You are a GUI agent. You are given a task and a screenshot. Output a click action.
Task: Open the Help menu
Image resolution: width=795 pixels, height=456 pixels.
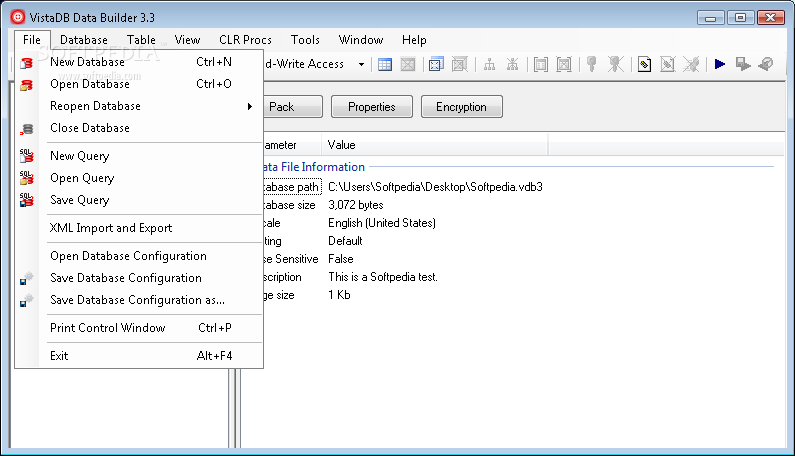(x=414, y=40)
